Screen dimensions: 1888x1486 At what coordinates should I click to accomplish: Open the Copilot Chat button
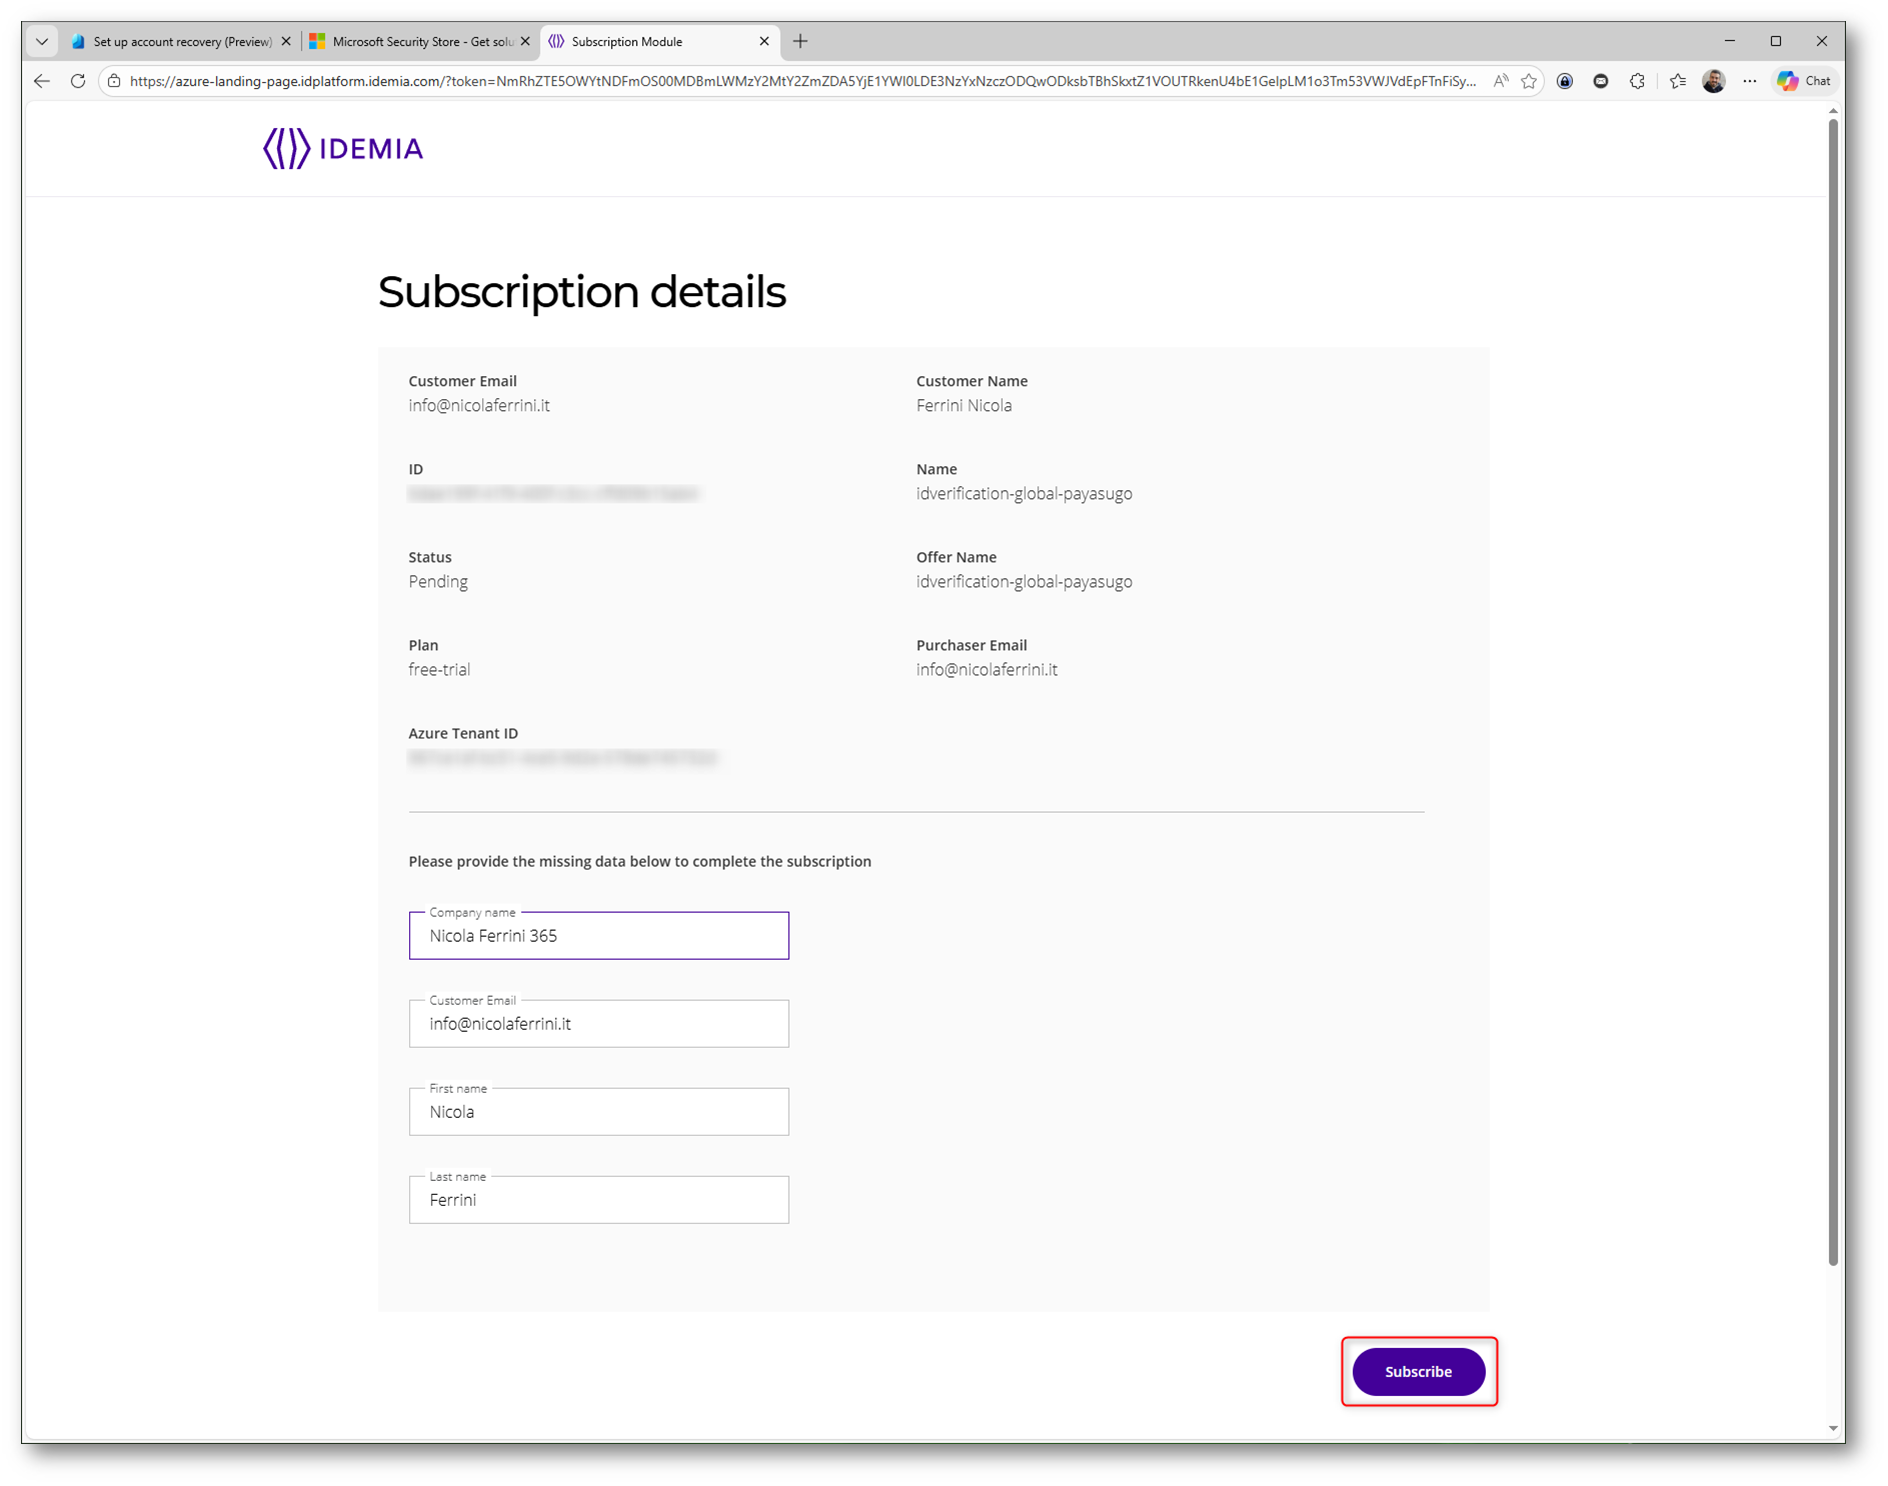1806,81
